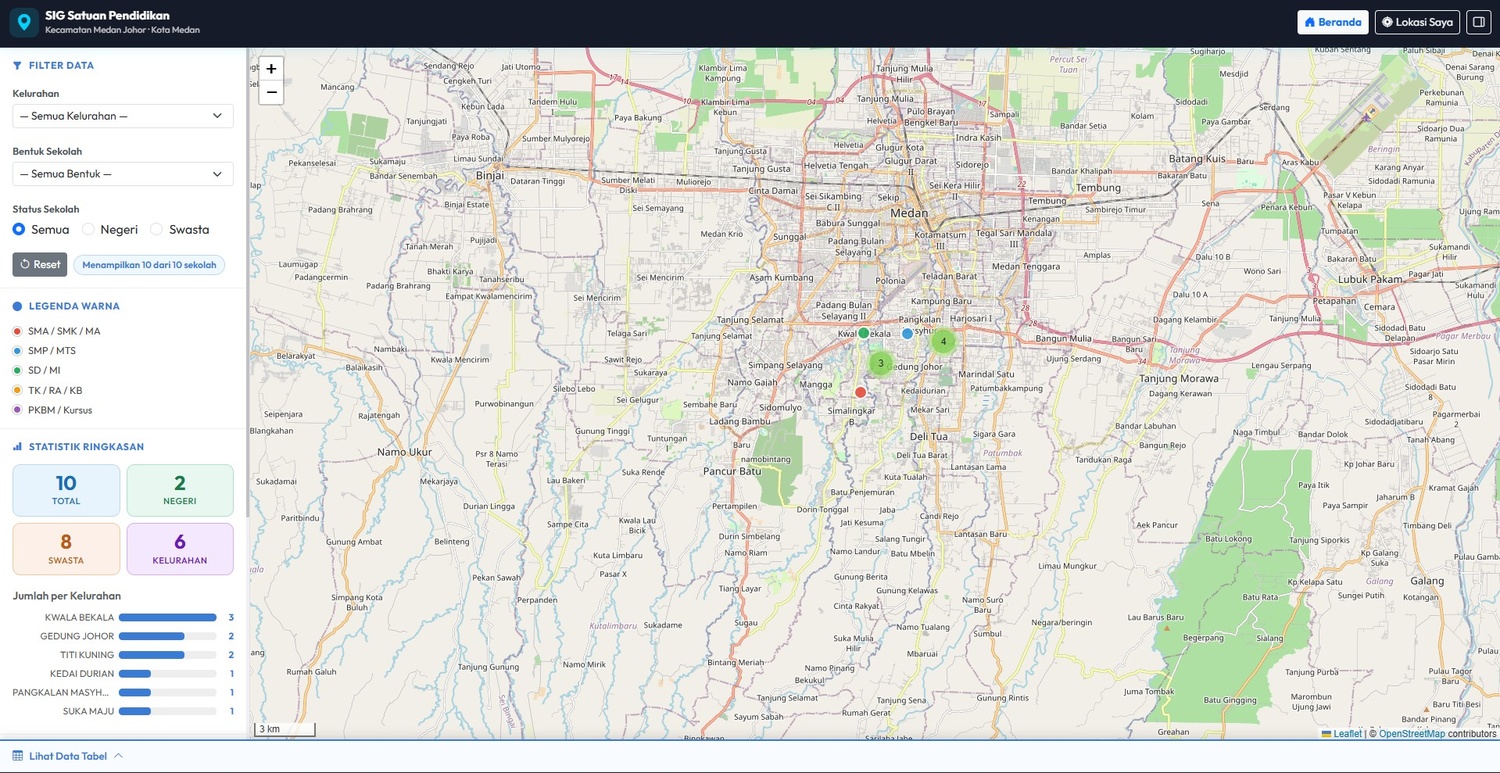The image size is (1500, 773).
Task: Click the GEDUNG JOHOR bar
Action: tap(168, 636)
